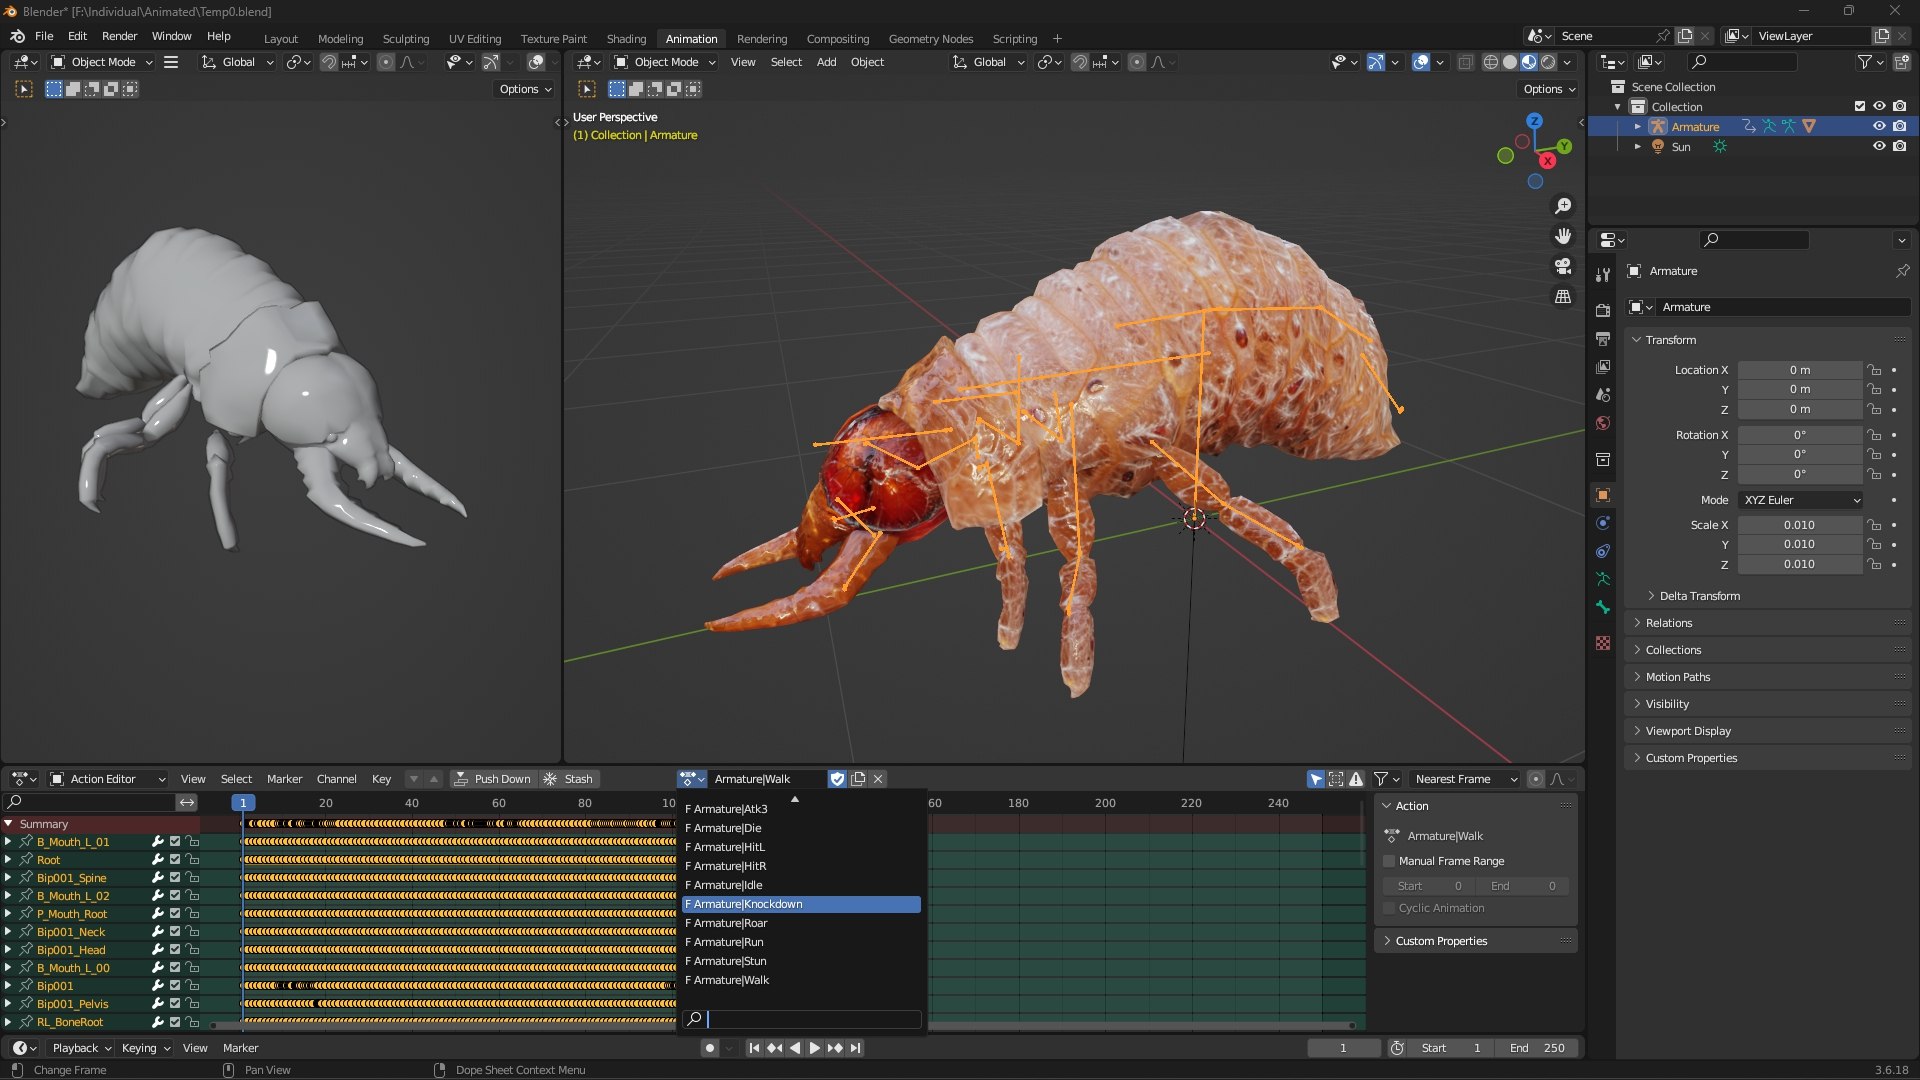
Task: Click the Push Down button
Action: point(493,779)
